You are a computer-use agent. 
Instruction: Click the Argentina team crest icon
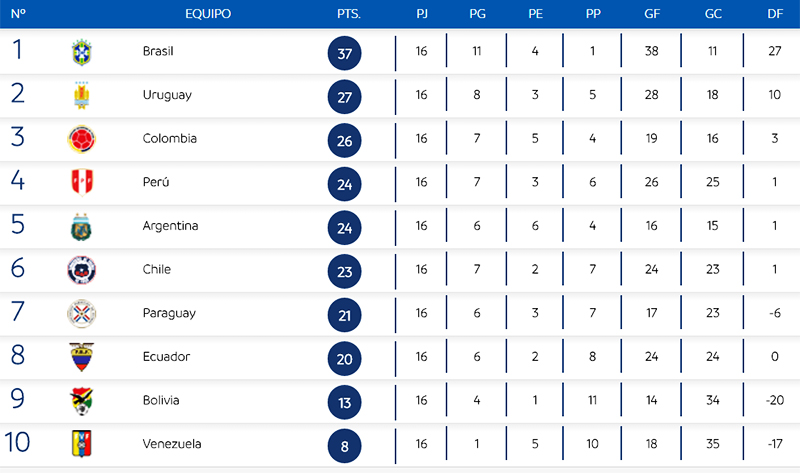[81, 226]
